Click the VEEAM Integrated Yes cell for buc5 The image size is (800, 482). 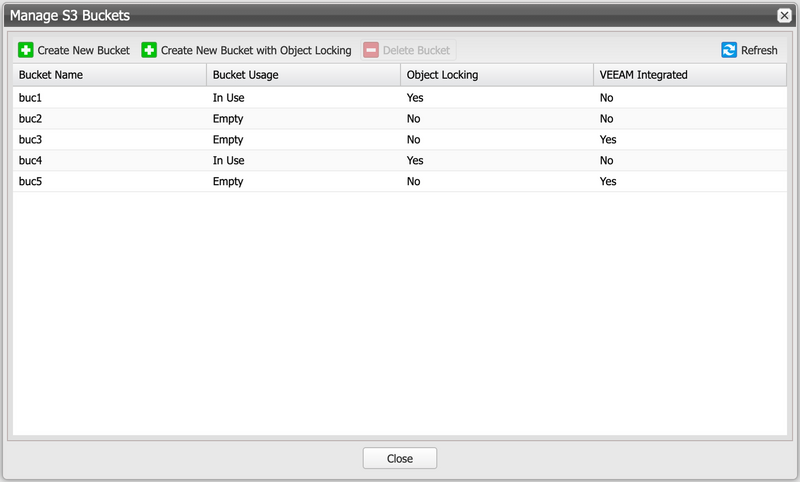(x=608, y=182)
